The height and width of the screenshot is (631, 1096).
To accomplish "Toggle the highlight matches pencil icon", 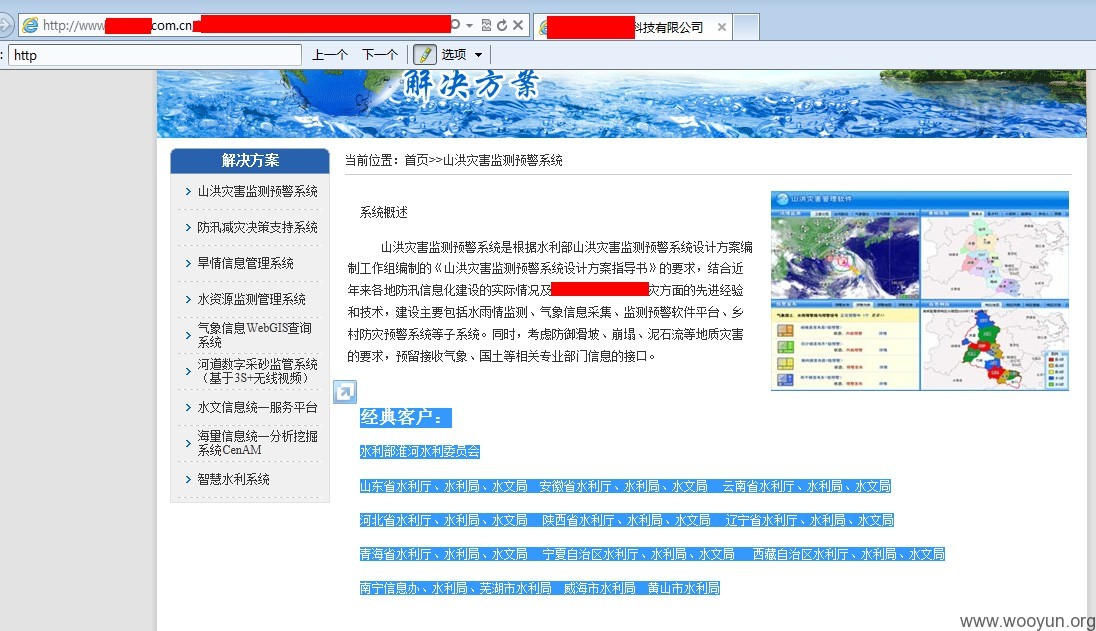I will 424,55.
